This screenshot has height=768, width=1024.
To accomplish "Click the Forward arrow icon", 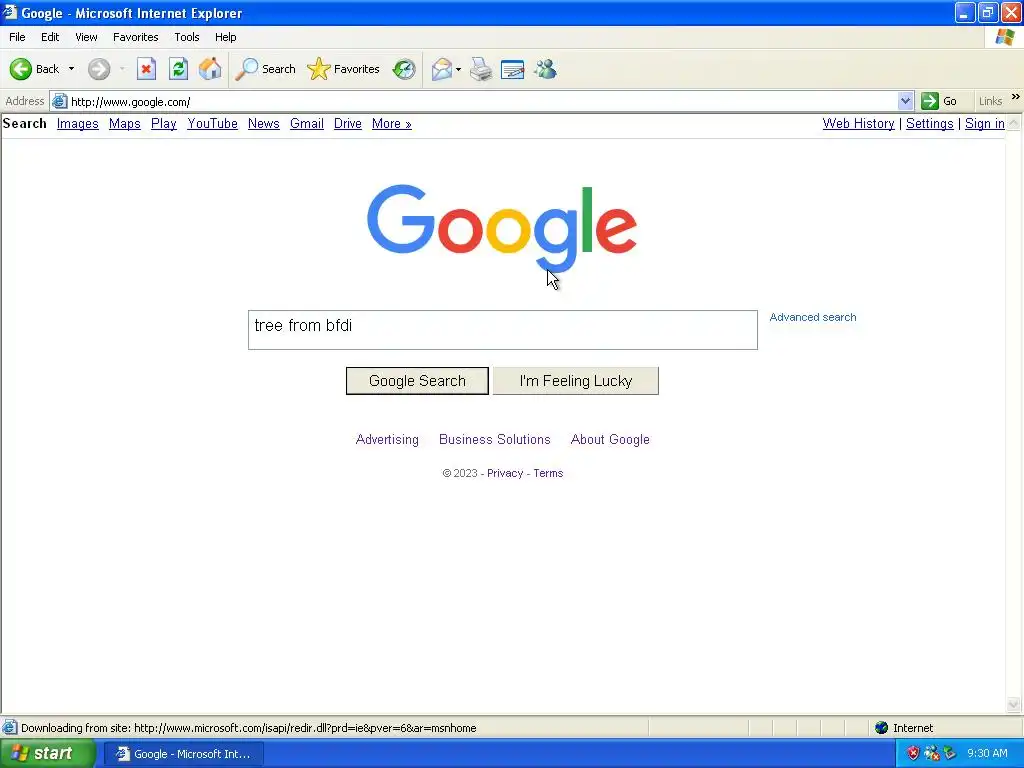I will coord(99,69).
